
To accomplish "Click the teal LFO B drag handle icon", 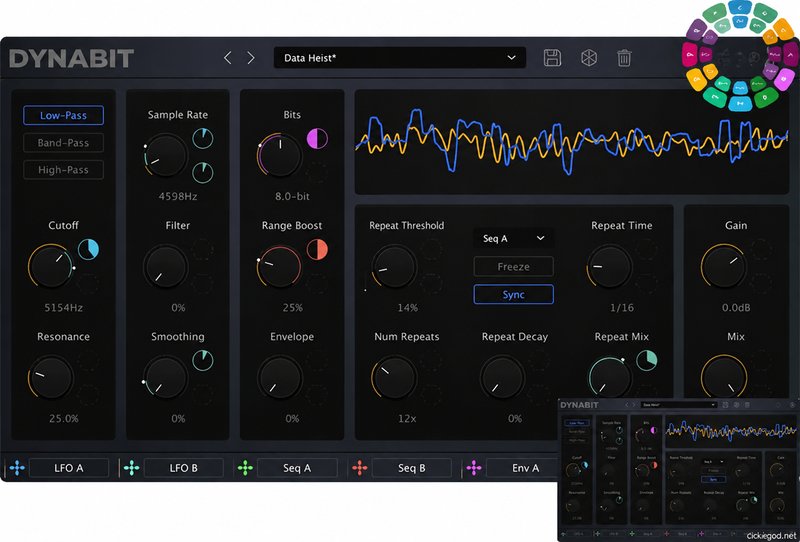I will point(131,468).
